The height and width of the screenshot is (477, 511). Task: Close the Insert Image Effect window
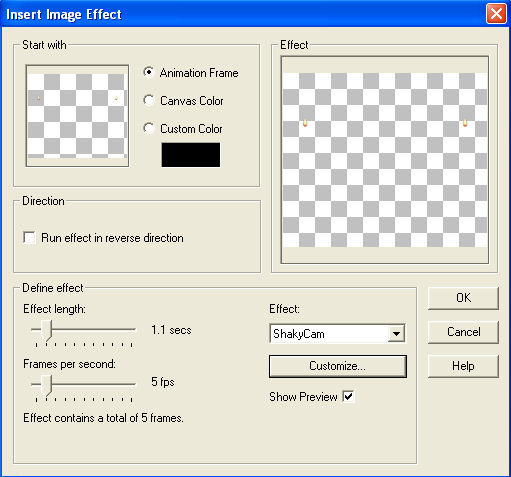[x=496, y=14]
